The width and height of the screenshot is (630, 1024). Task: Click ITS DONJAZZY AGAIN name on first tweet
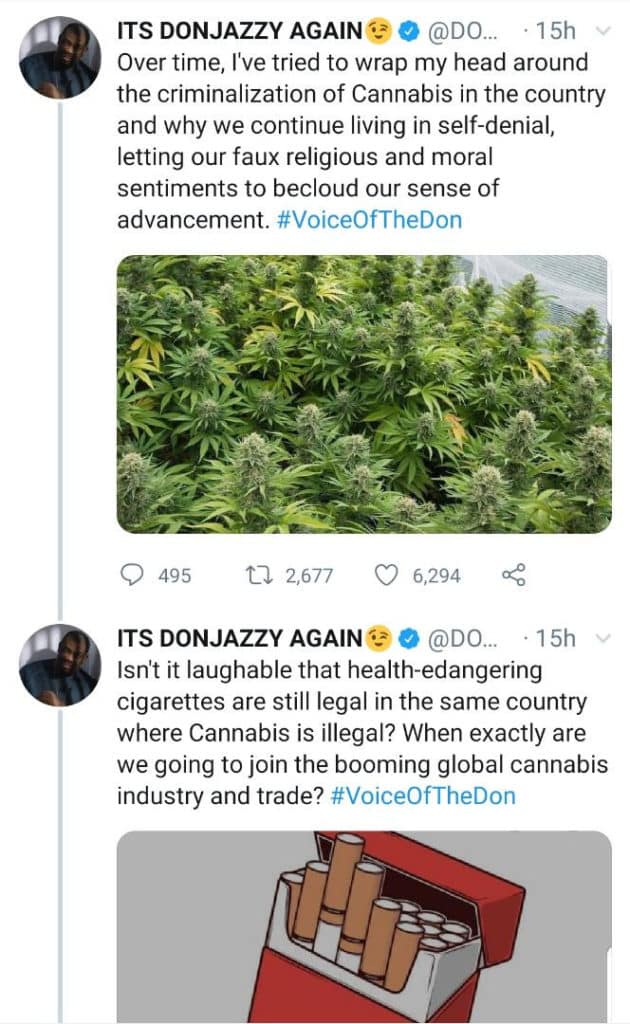(x=237, y=32)
